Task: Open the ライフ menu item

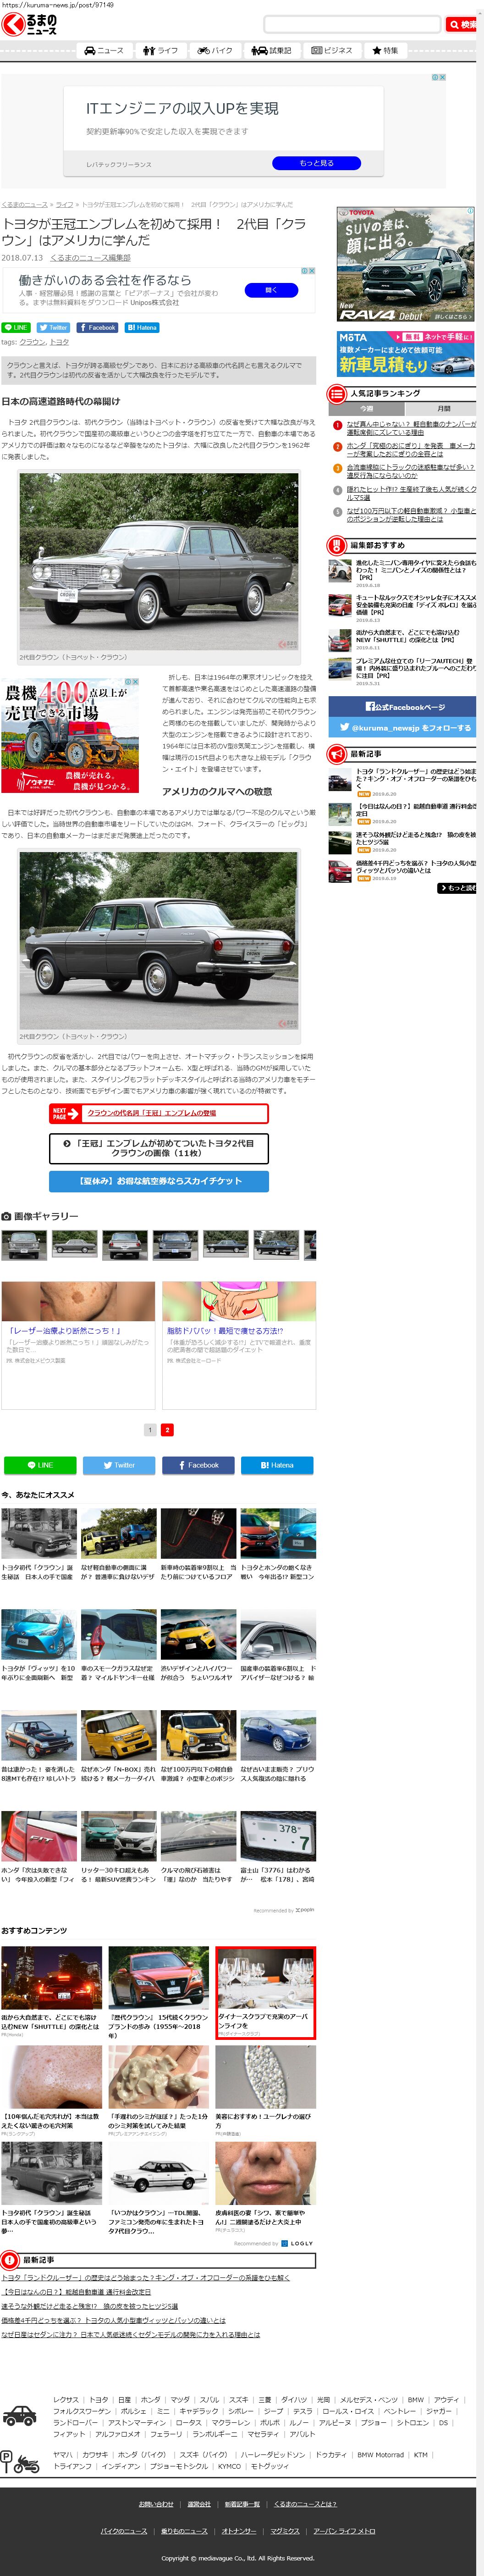Action: 161,50
